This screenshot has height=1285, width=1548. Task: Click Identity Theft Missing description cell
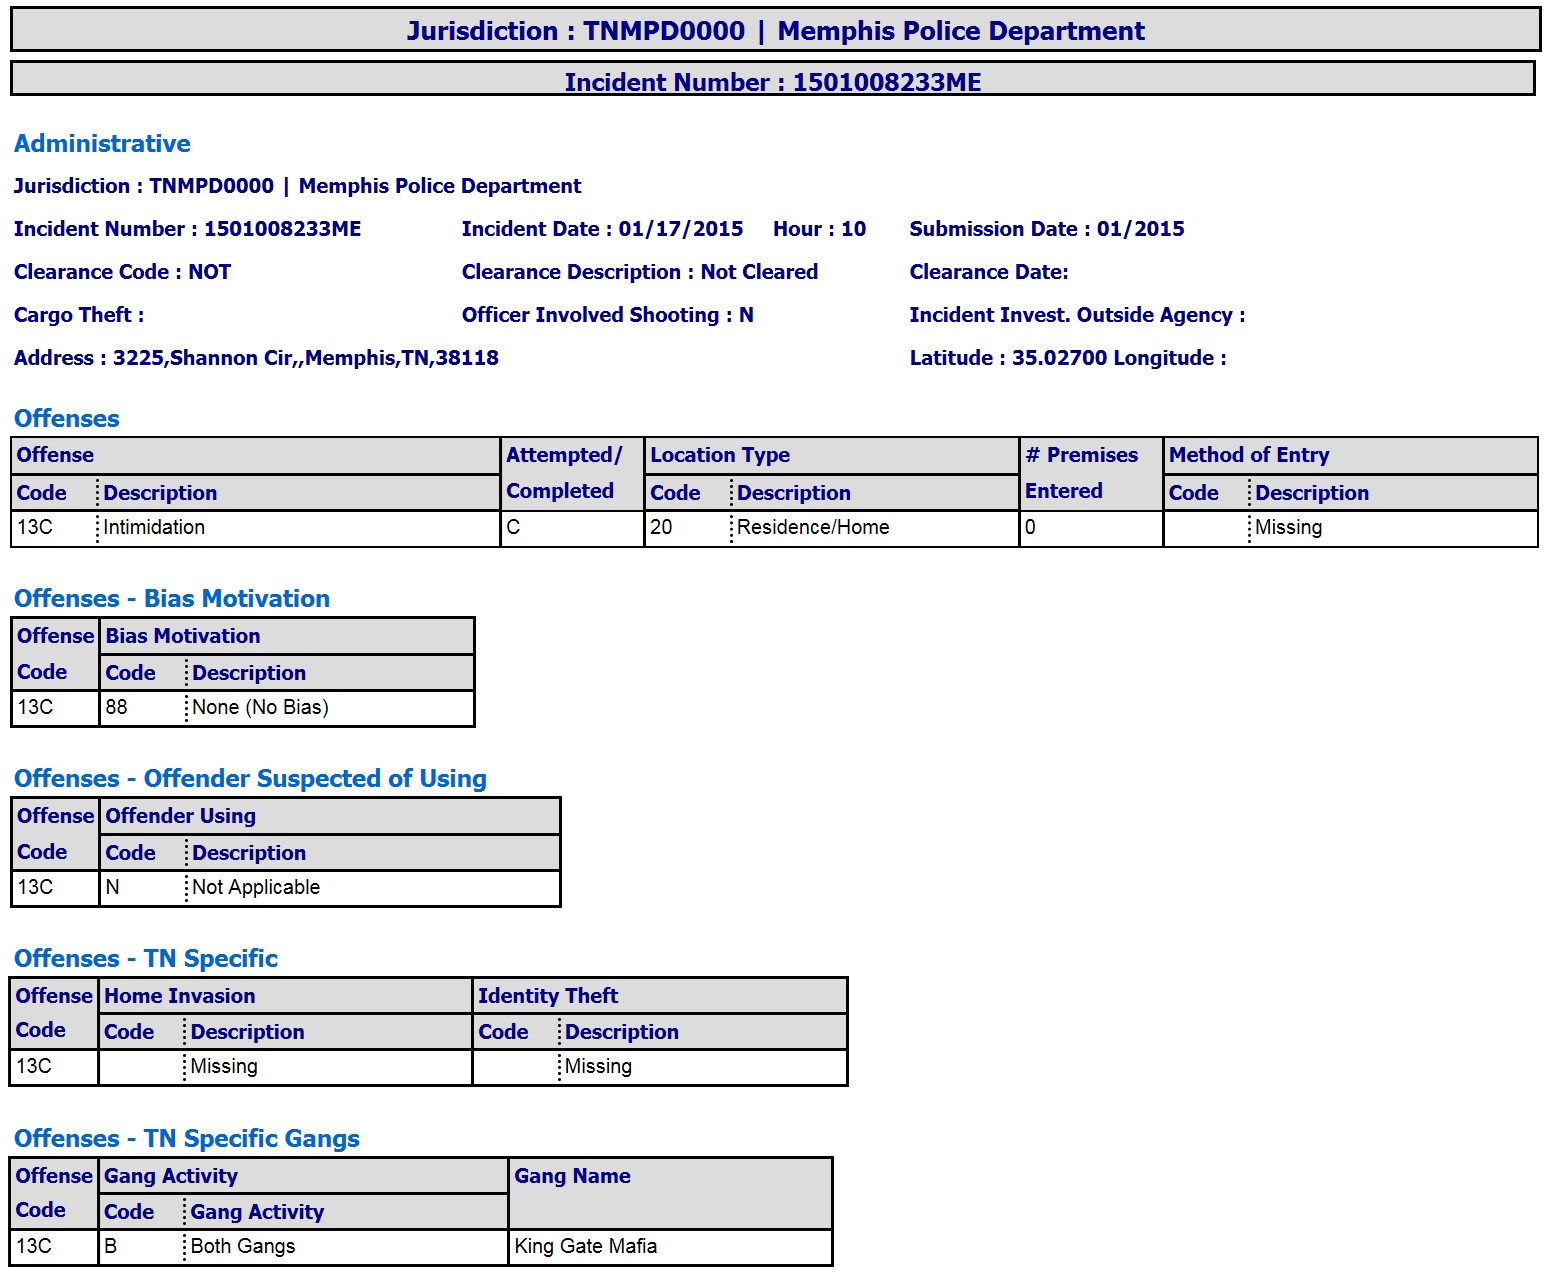703,1067
